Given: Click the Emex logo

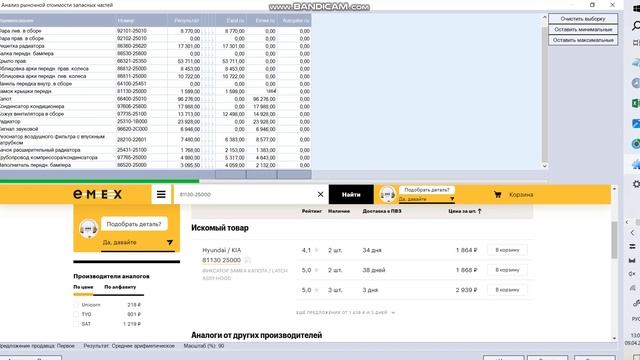Looking at the screenshot, I should (x=98, y=194).
